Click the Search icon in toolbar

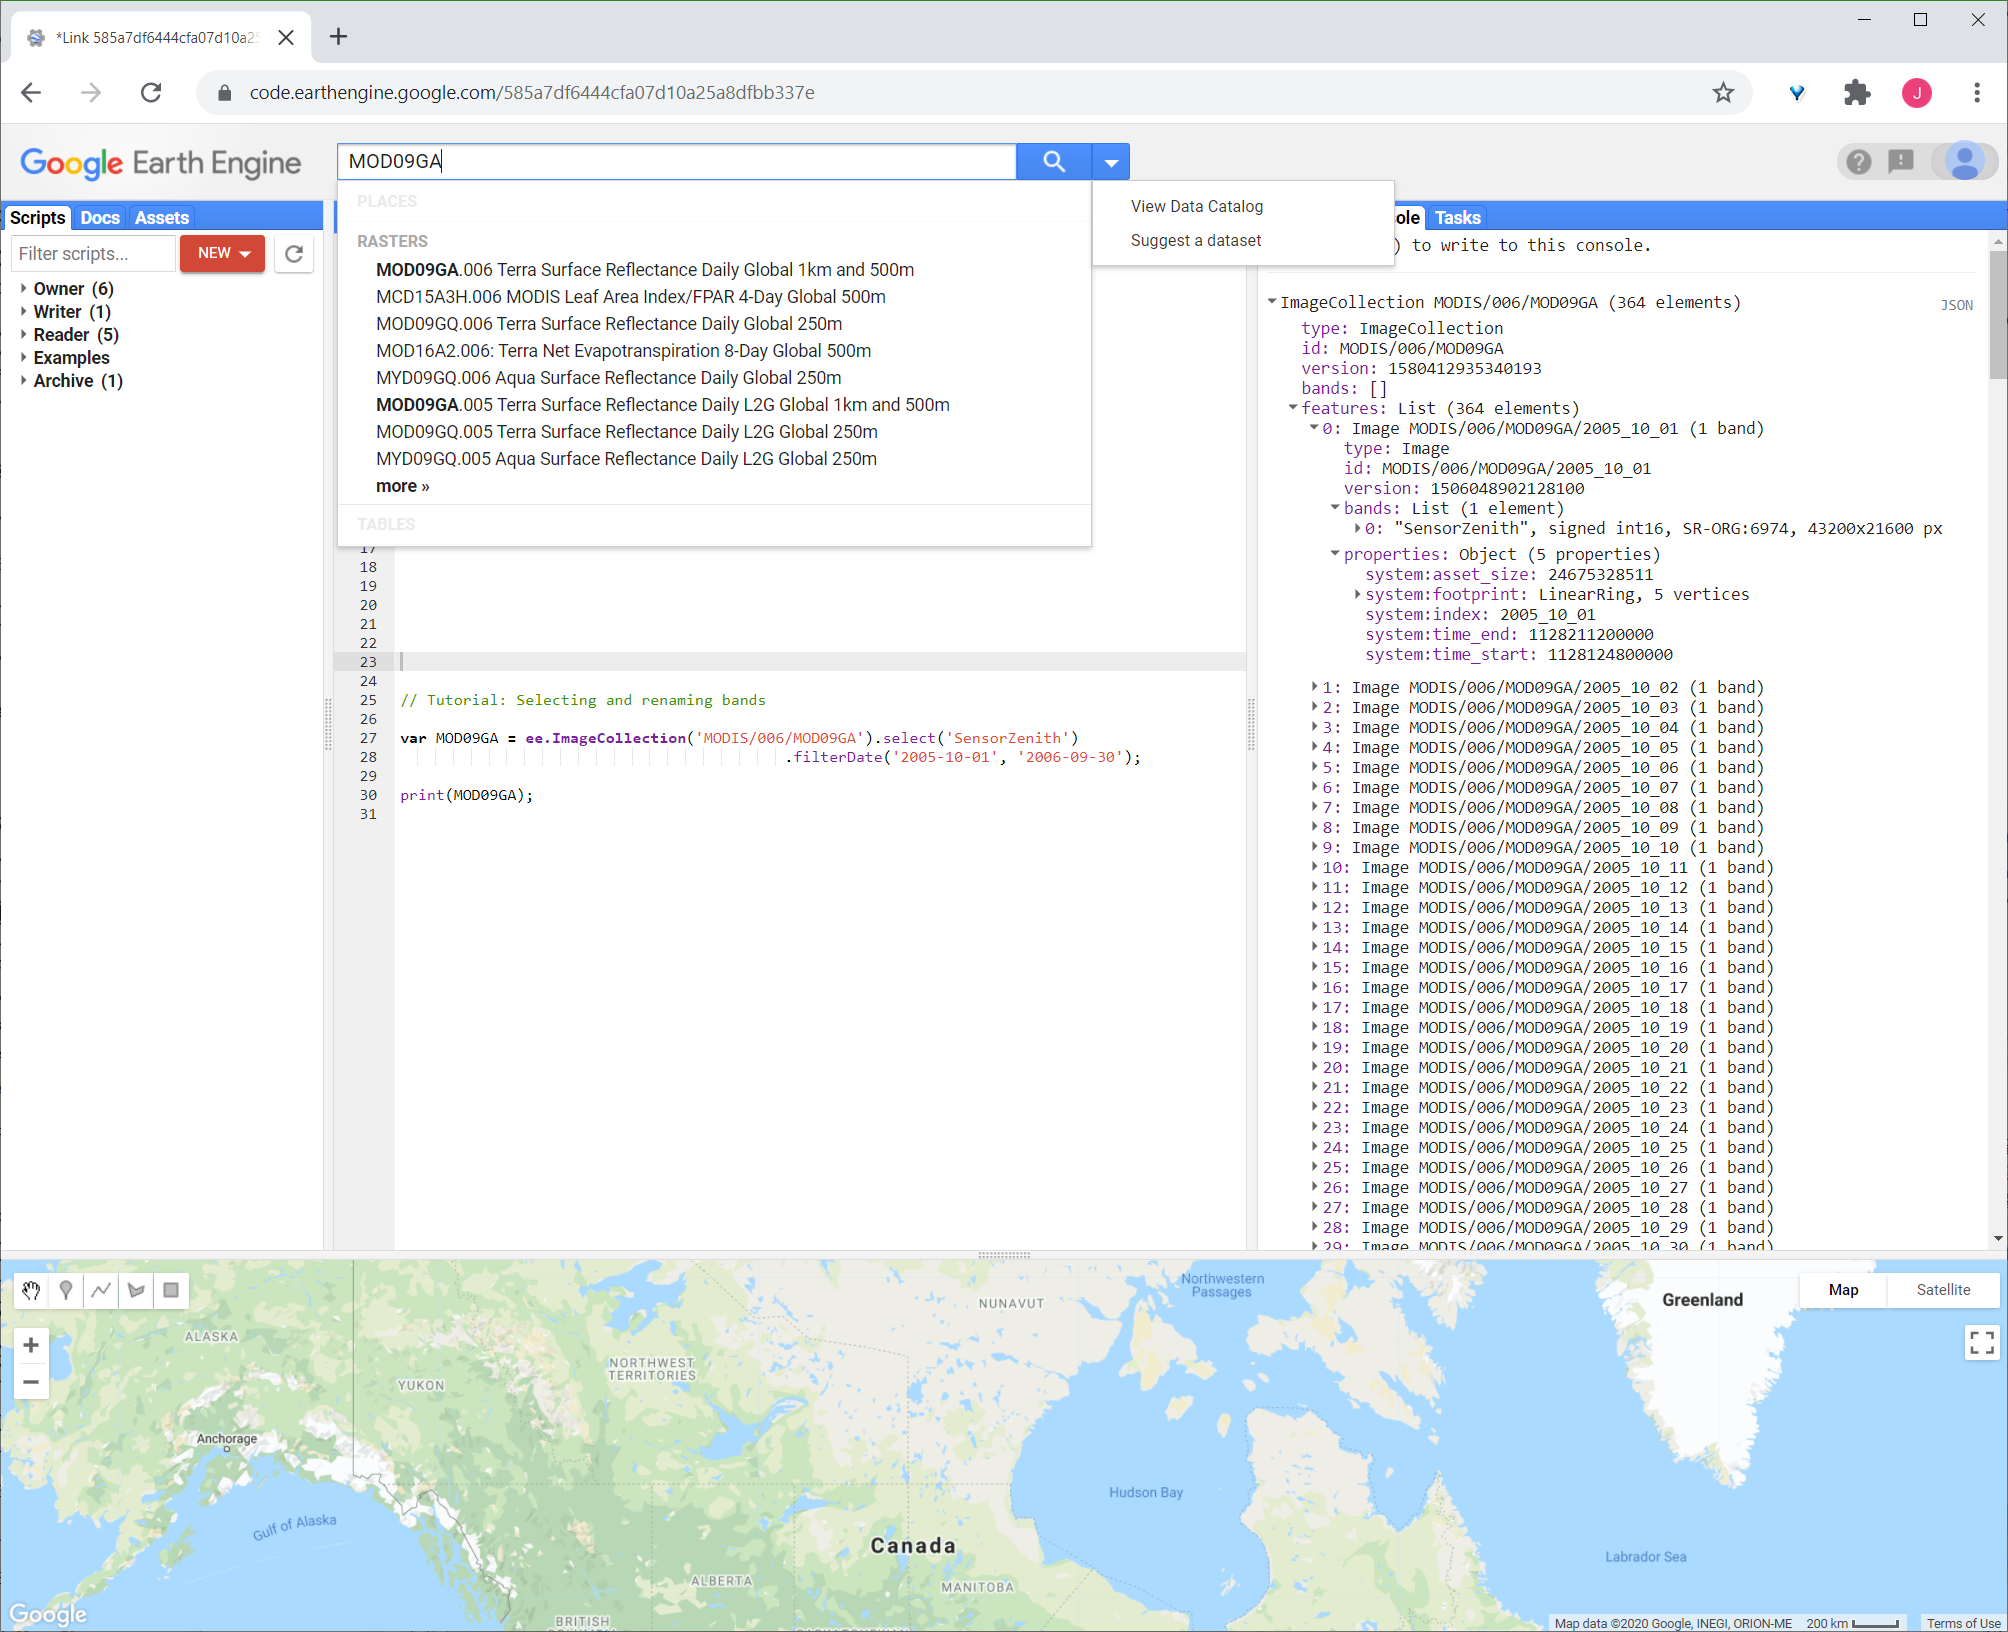(x=1056, y=162)
